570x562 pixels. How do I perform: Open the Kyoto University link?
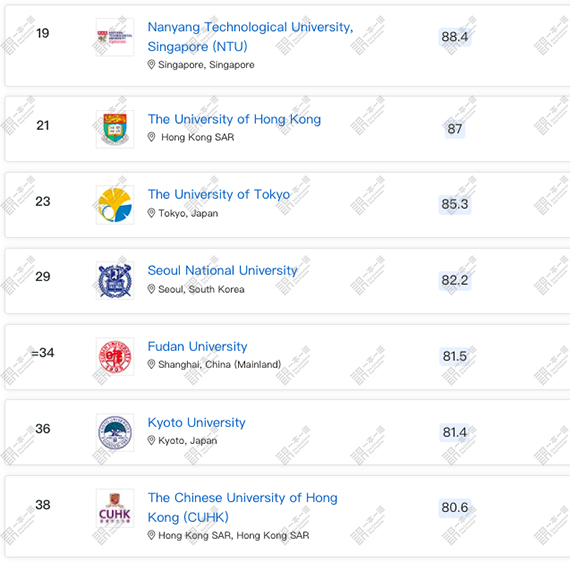coord(196,422)
